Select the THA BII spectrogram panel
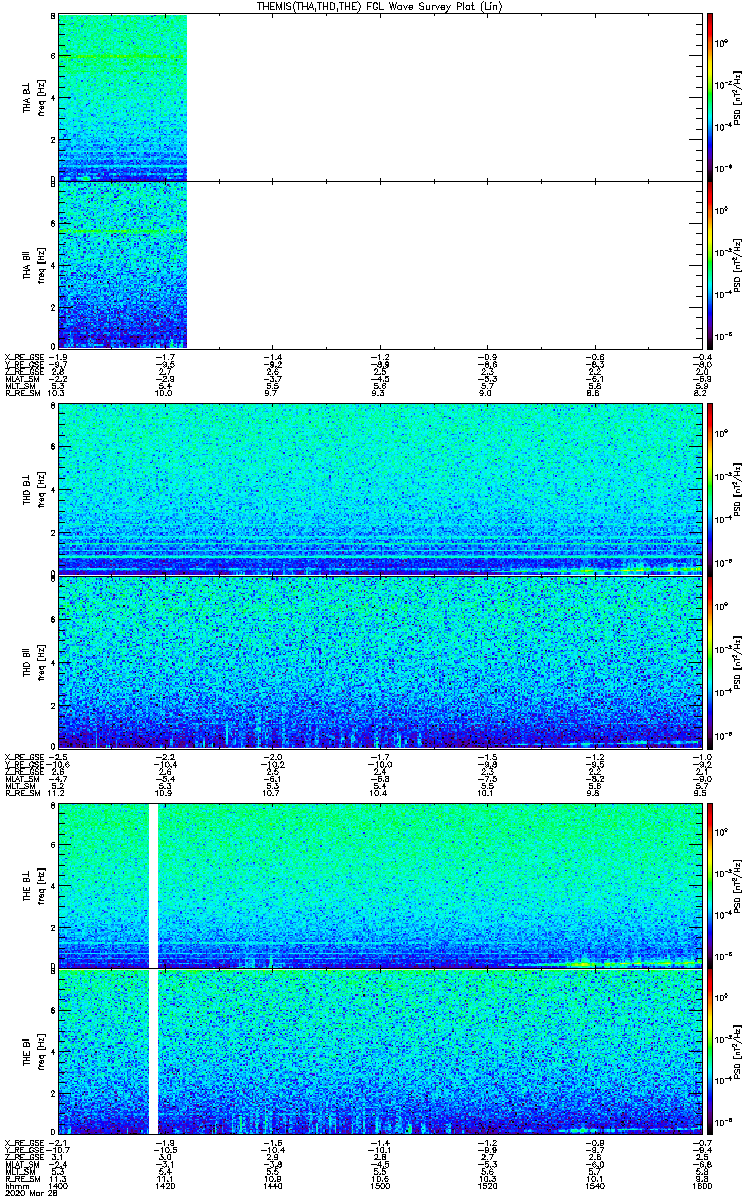This screenshot has height=1200, width=750. coord(380,265)
